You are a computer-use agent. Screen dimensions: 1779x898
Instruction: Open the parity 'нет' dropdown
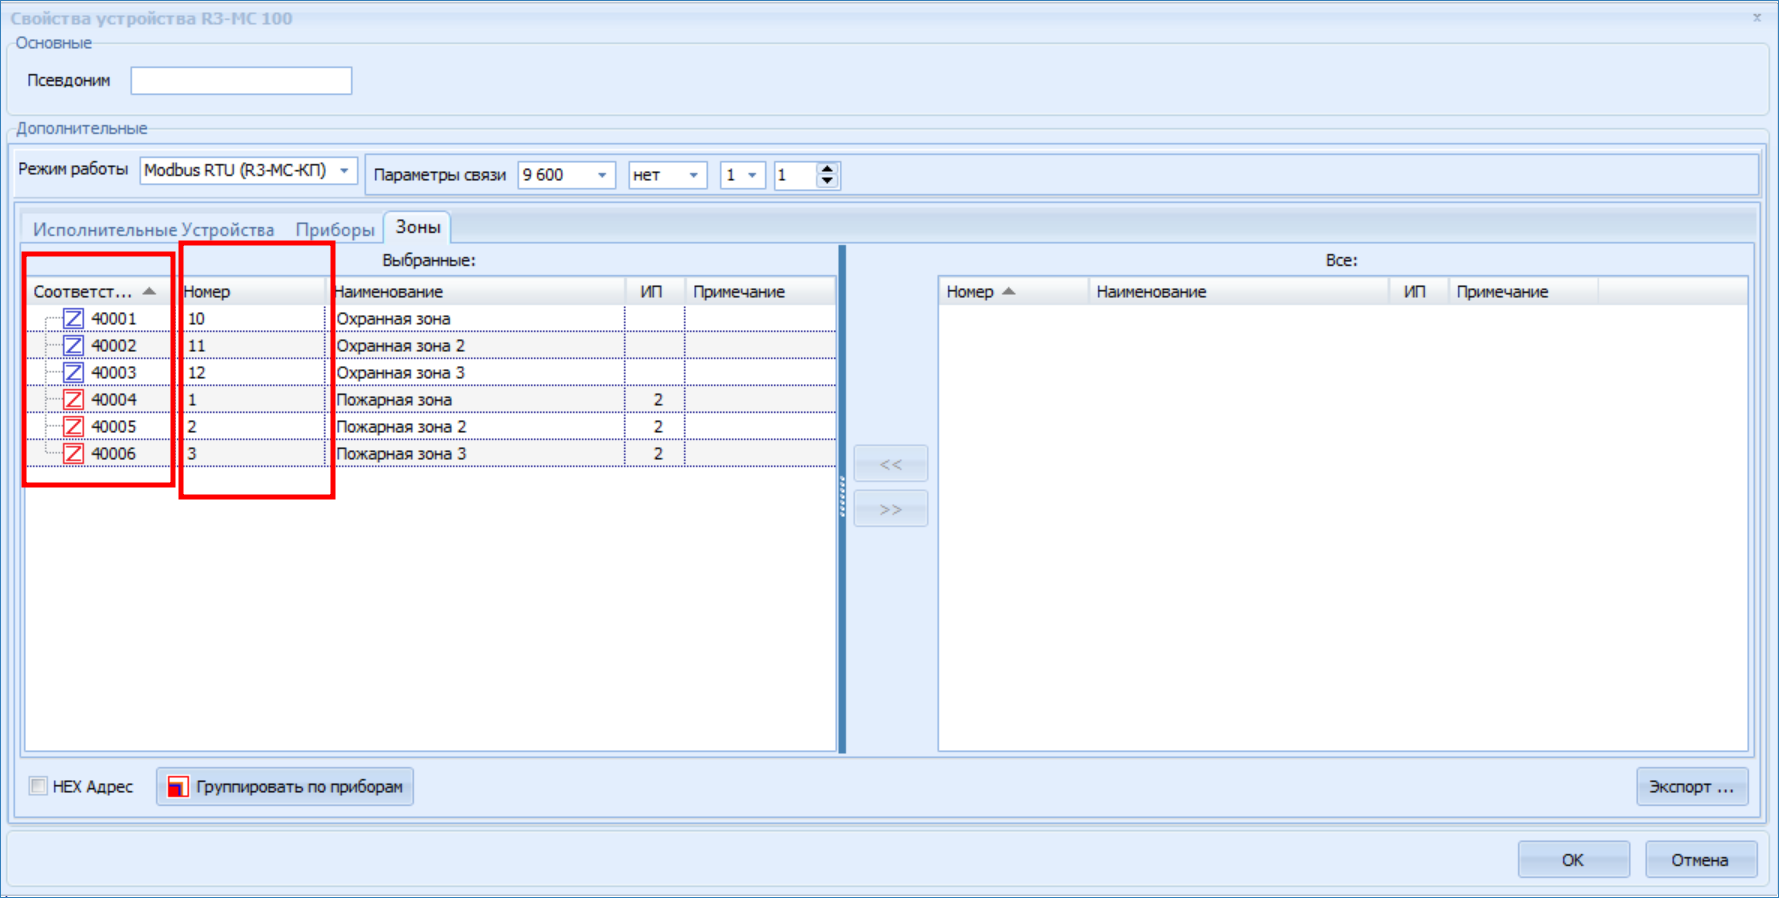[693, 175]
